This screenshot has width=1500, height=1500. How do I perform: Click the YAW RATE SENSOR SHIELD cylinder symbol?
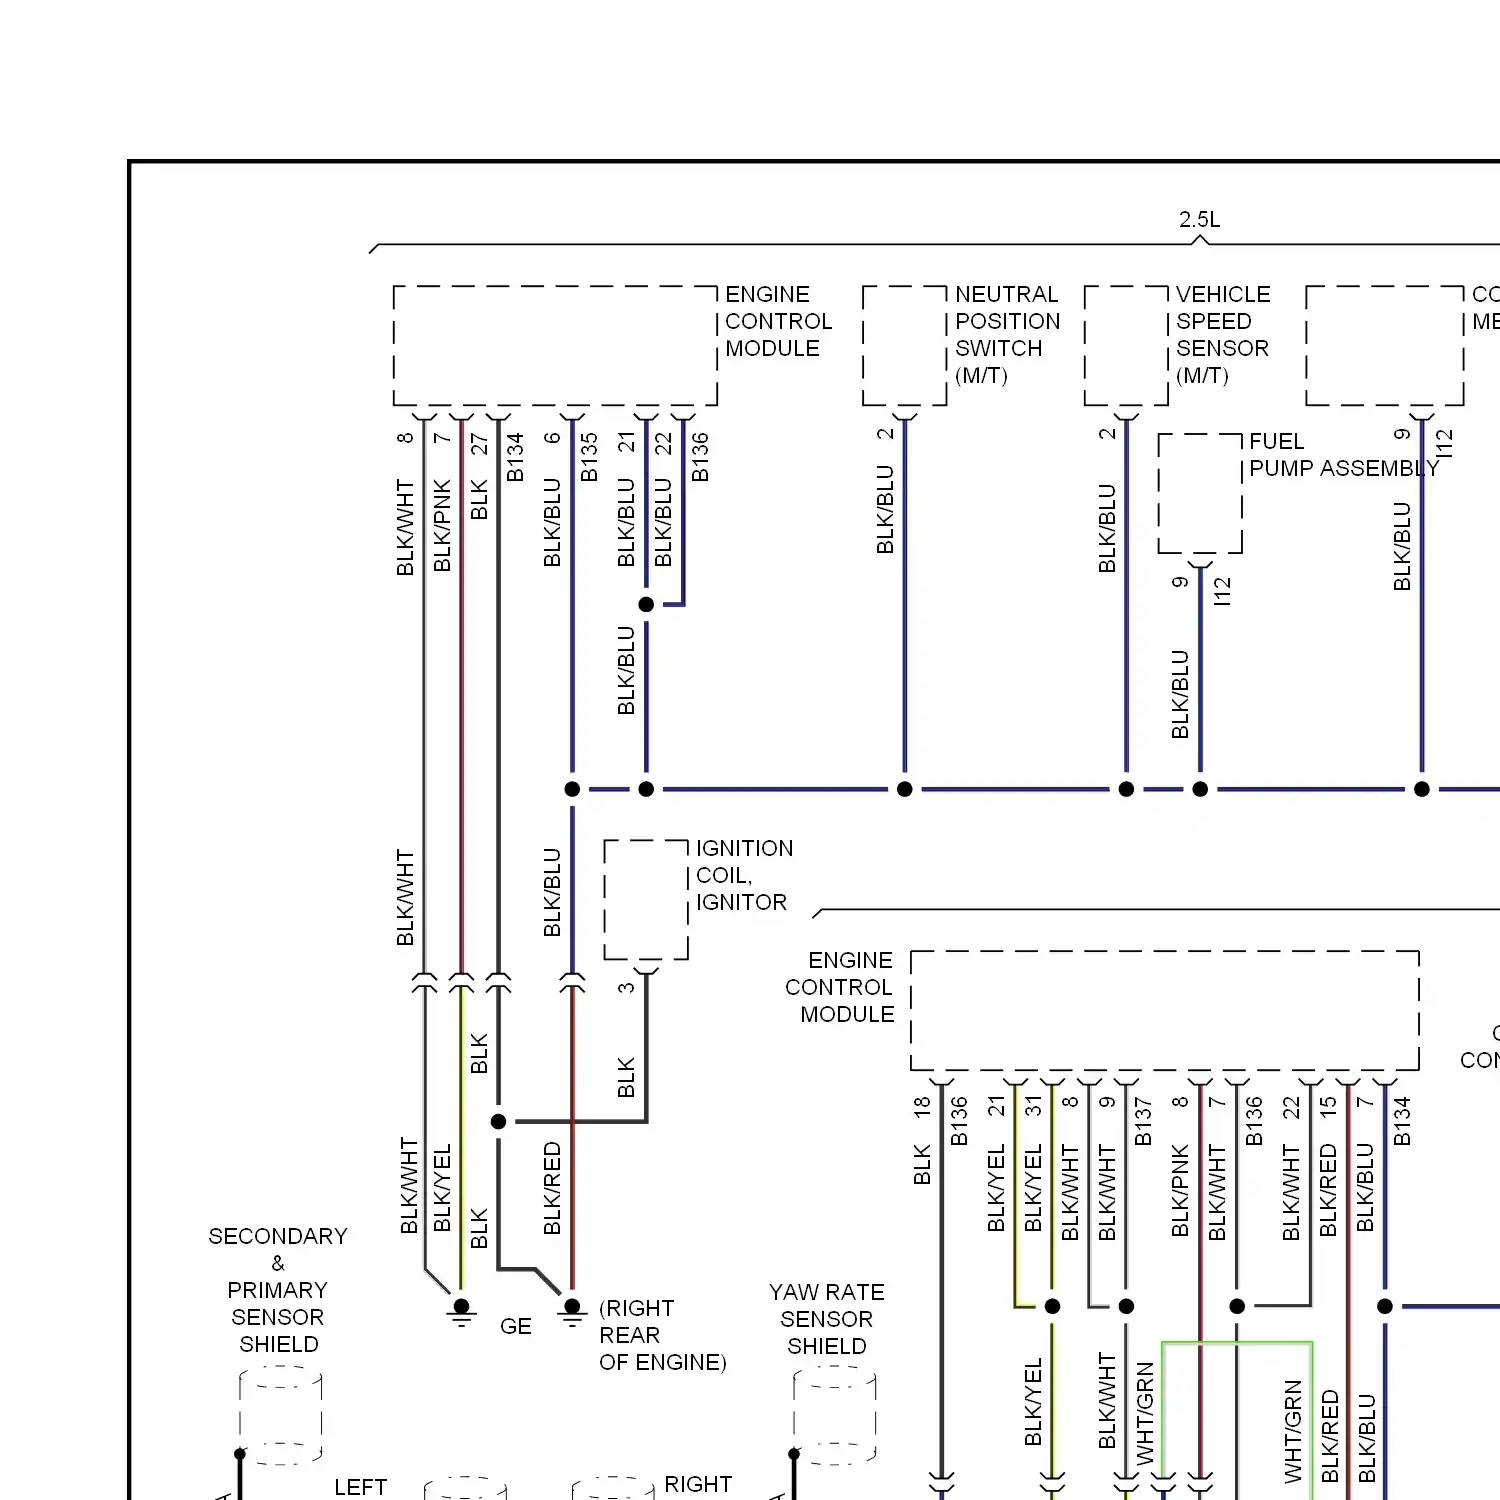[x=835, y=1417]
